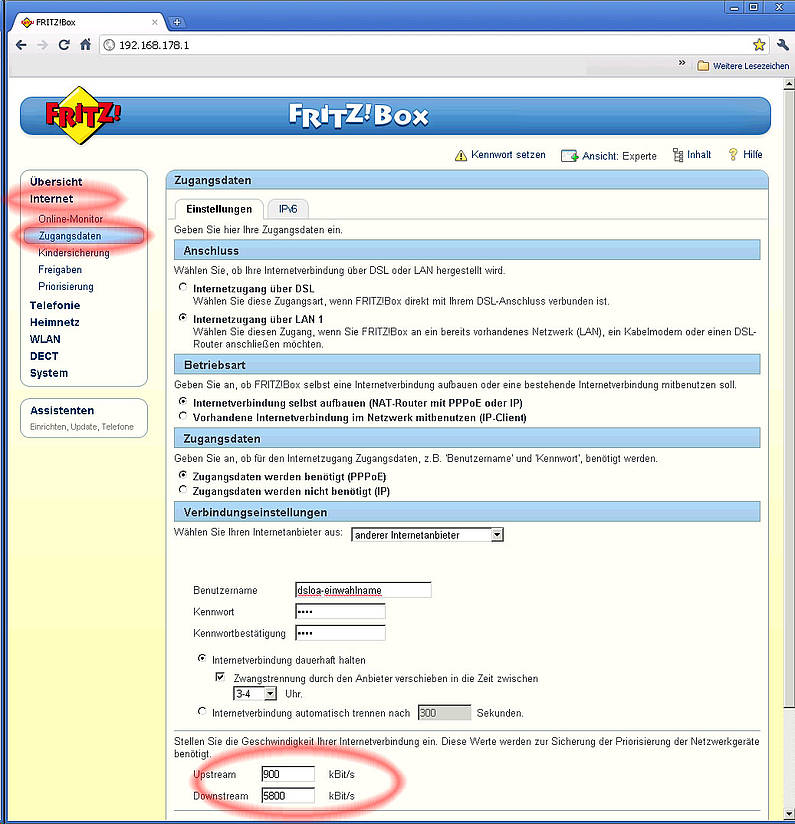Image resolution: width=795 pixels, height=824 pixels.
Task: Click the Downstream kBit/s input field
Action: pyautogui.click(x=288, y=796)
